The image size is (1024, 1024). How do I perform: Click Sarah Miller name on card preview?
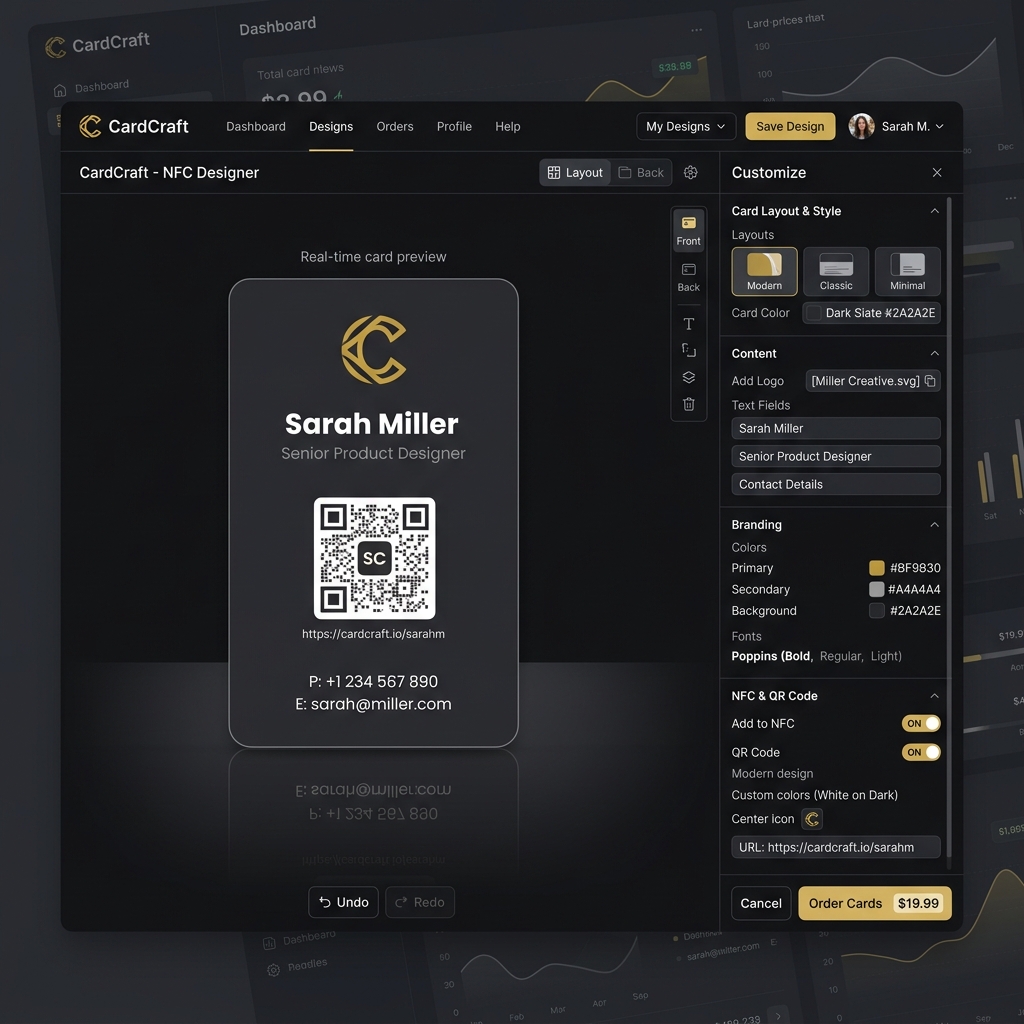coord(372,424)
